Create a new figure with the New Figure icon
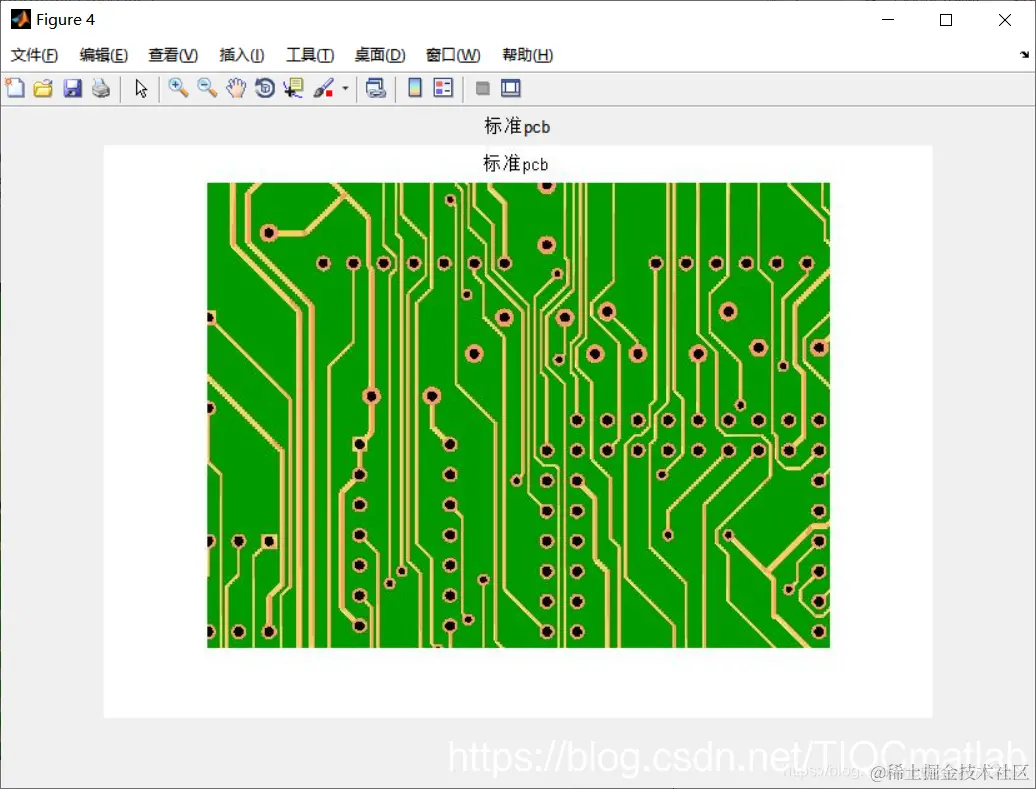Viewport: 1036px width, 789px height. pyautogui.click(x=15, y=88)
